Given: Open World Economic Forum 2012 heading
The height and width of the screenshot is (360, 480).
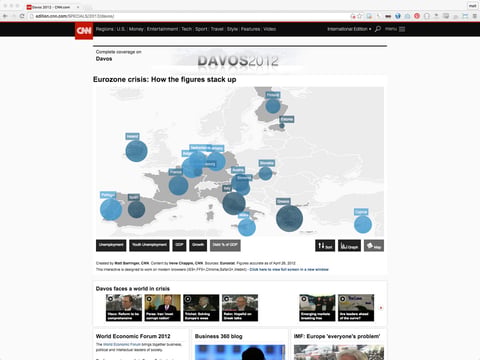Looking at the screenshot, I should [133, 336].
